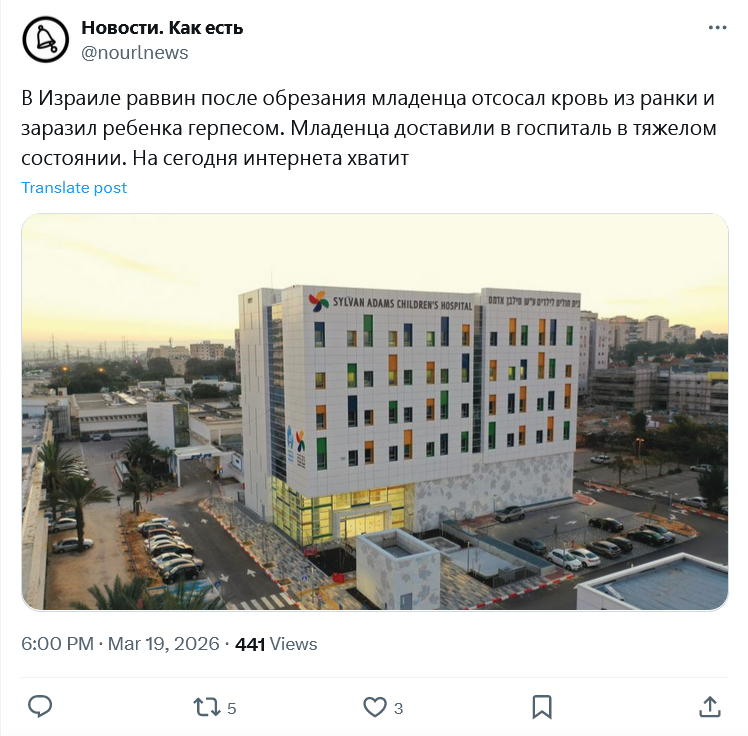The width and height of the screenshot is (748, 736).
Task: Click the 6:00 PM Mar 19, 2026 timestamp
Action: point(120,644)
